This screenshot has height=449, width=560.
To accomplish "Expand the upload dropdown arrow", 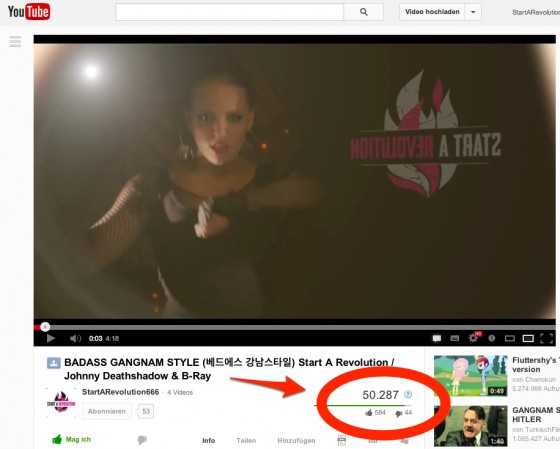I will coord(473,12).
